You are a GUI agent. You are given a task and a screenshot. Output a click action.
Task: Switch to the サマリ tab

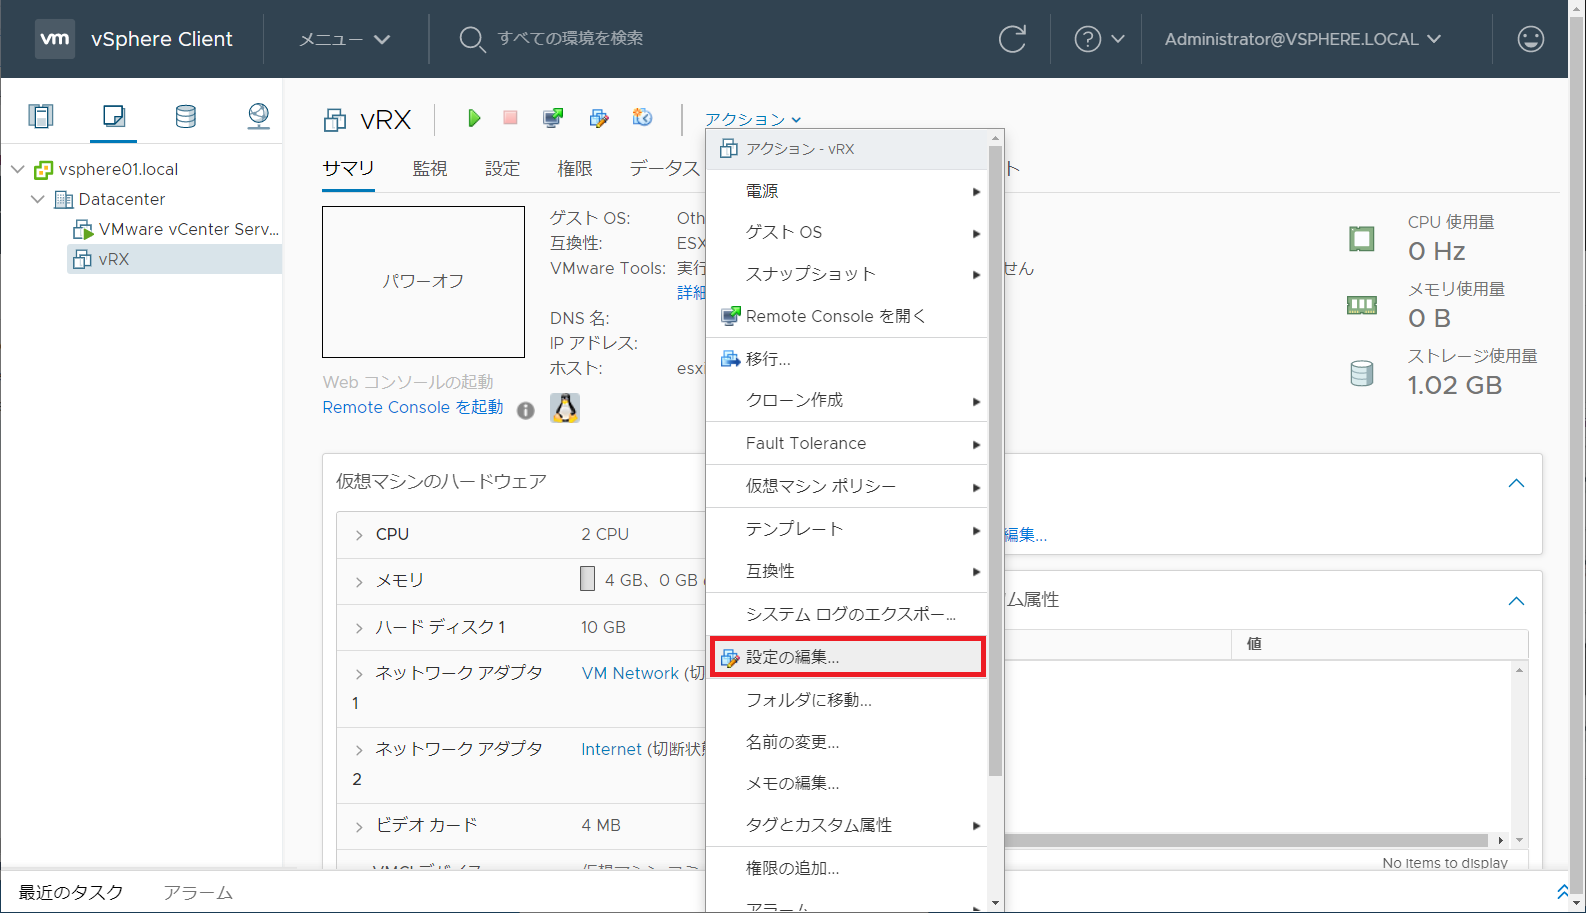tap(348, 168)
